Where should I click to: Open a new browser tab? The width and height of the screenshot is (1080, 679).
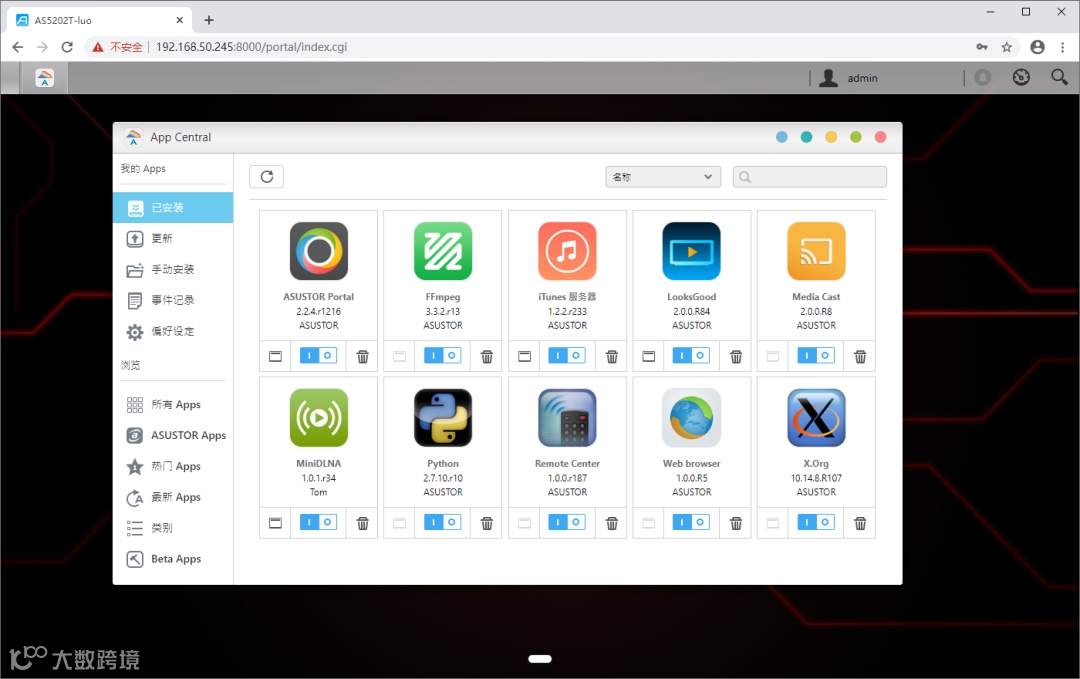click(209, 20)
